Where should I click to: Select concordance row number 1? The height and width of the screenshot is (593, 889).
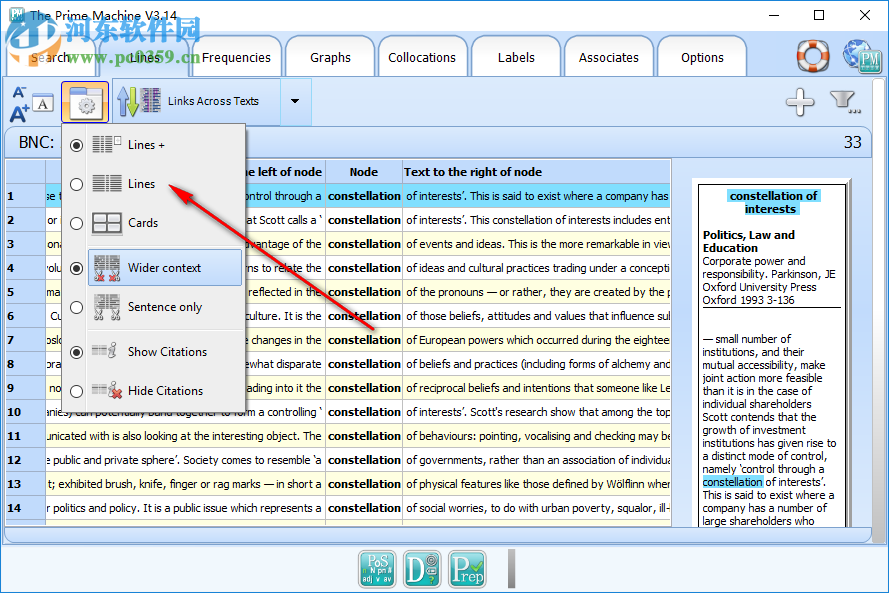click(26, 196)
